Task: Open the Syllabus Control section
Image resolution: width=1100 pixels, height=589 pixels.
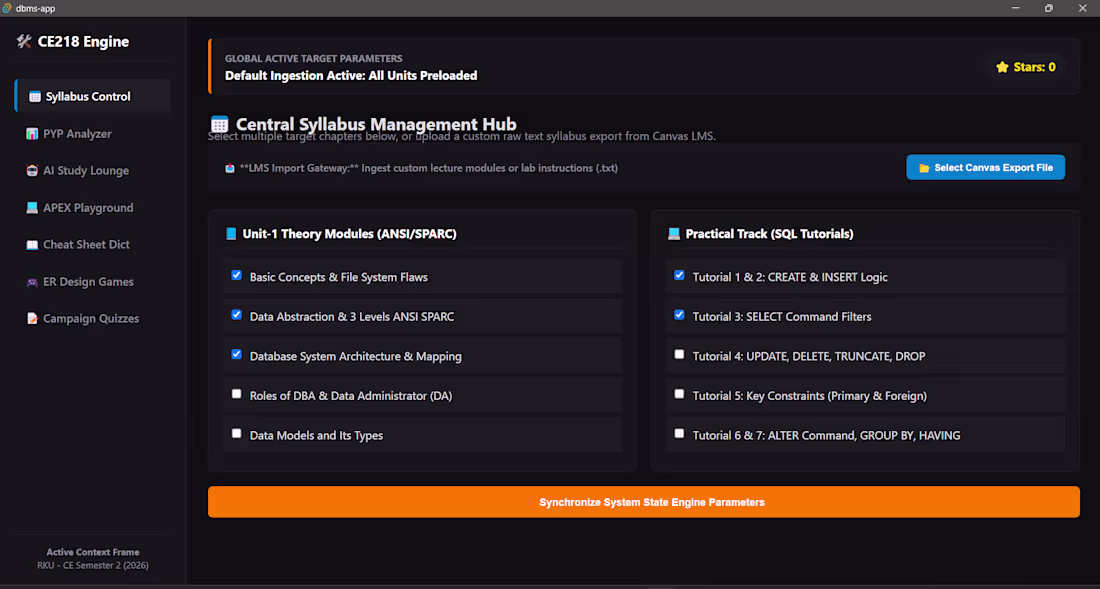Action: (93, 96)
